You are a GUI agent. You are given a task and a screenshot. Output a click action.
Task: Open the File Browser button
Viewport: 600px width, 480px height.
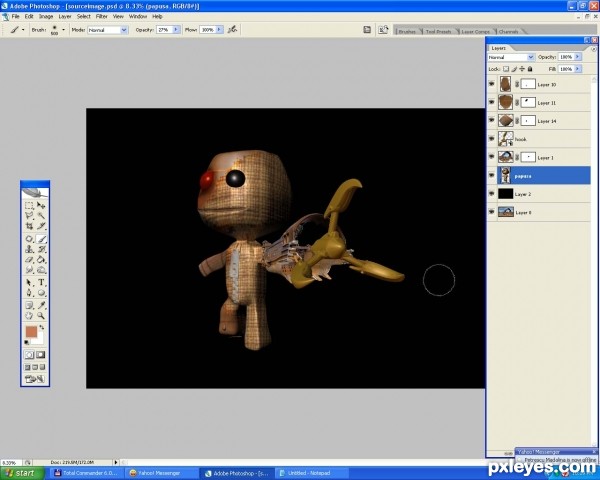click(383, 29)
